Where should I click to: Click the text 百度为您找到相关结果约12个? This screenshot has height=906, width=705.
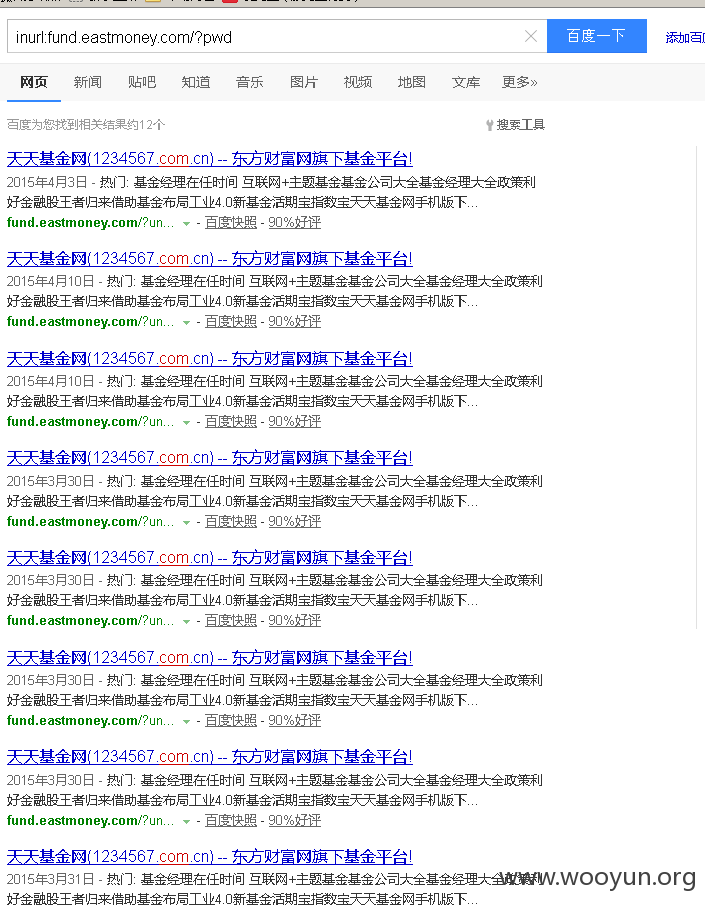click(x=86, y=125)
